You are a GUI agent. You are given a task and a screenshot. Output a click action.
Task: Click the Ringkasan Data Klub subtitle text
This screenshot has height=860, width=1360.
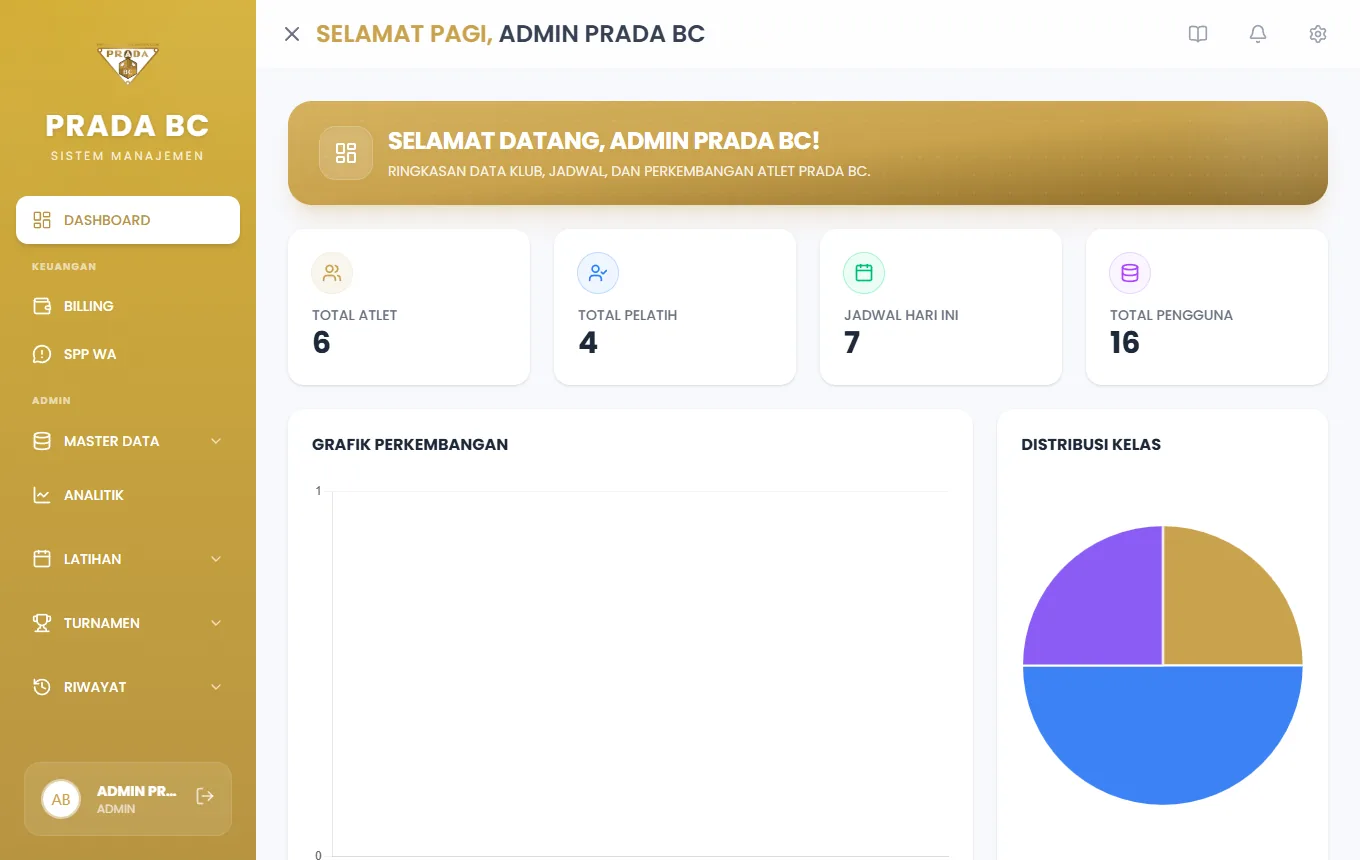(x=629, y=171)
